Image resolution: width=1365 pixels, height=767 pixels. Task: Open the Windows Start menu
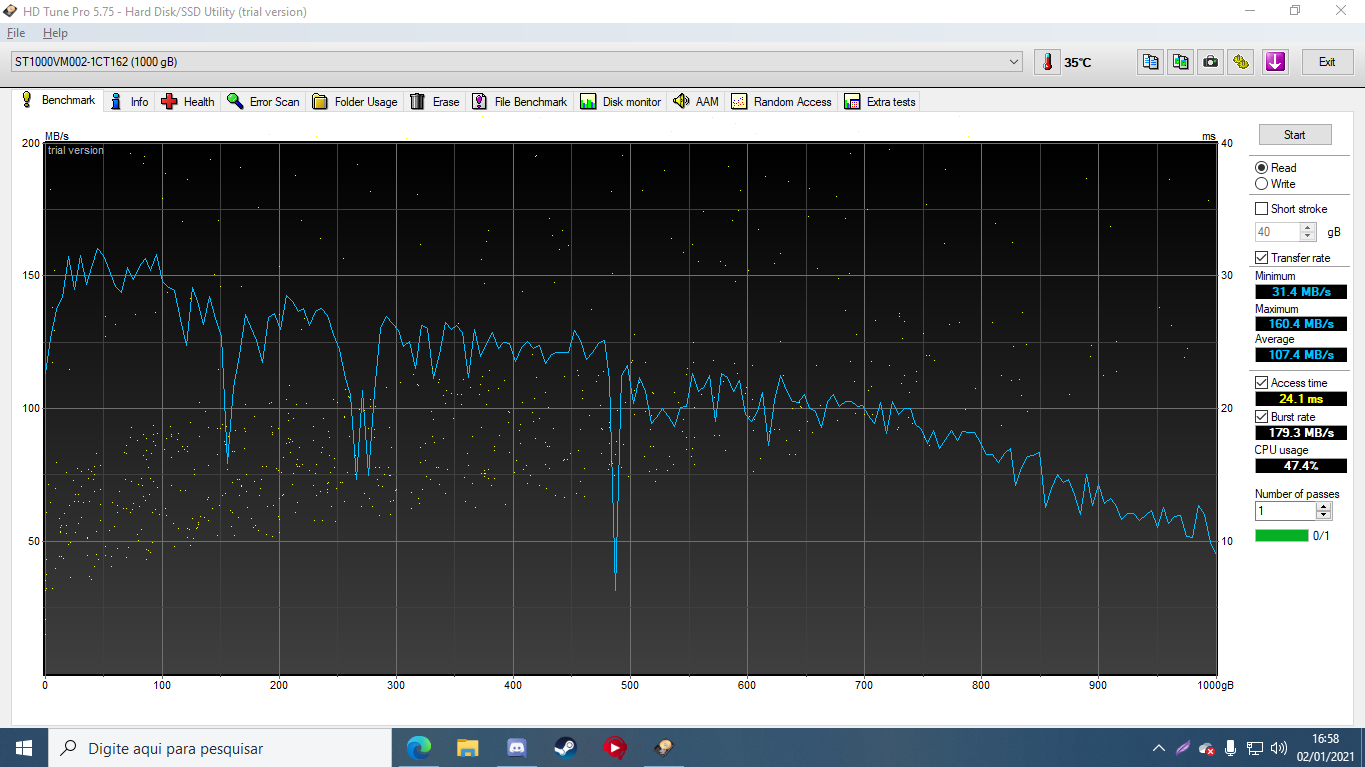(24, 748)
